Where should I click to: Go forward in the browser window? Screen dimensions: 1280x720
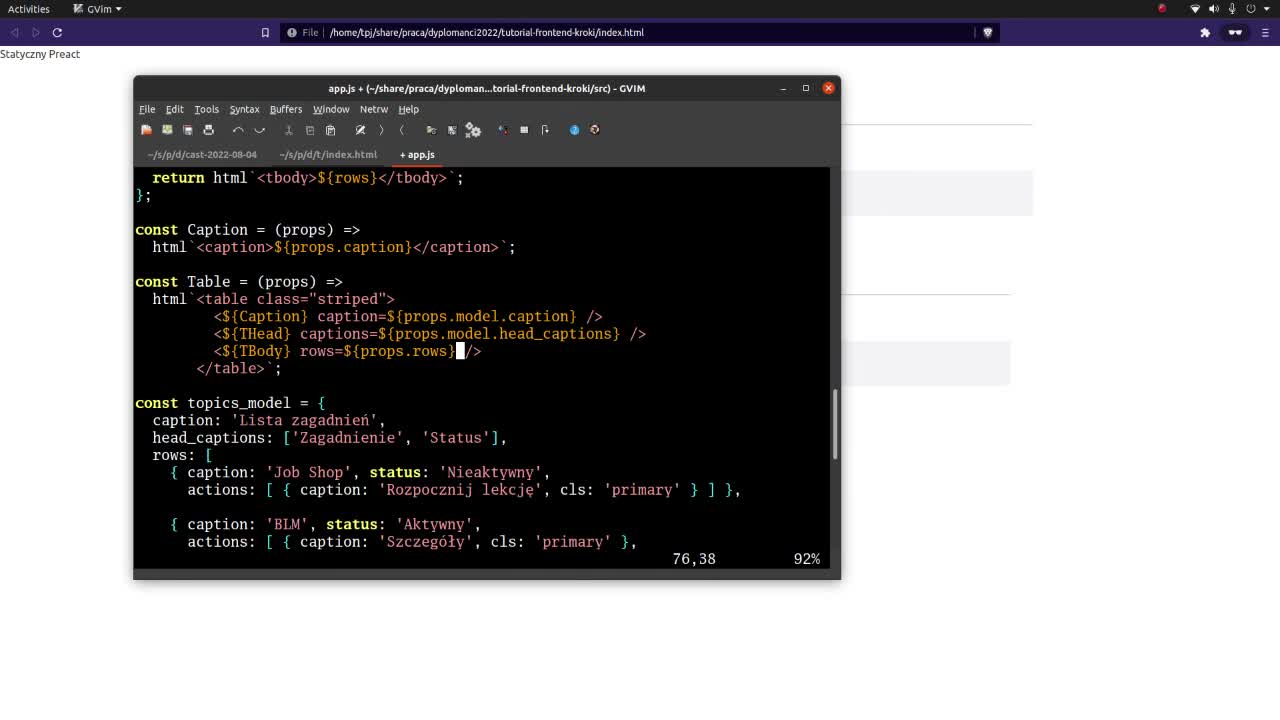tap(36, 32)
